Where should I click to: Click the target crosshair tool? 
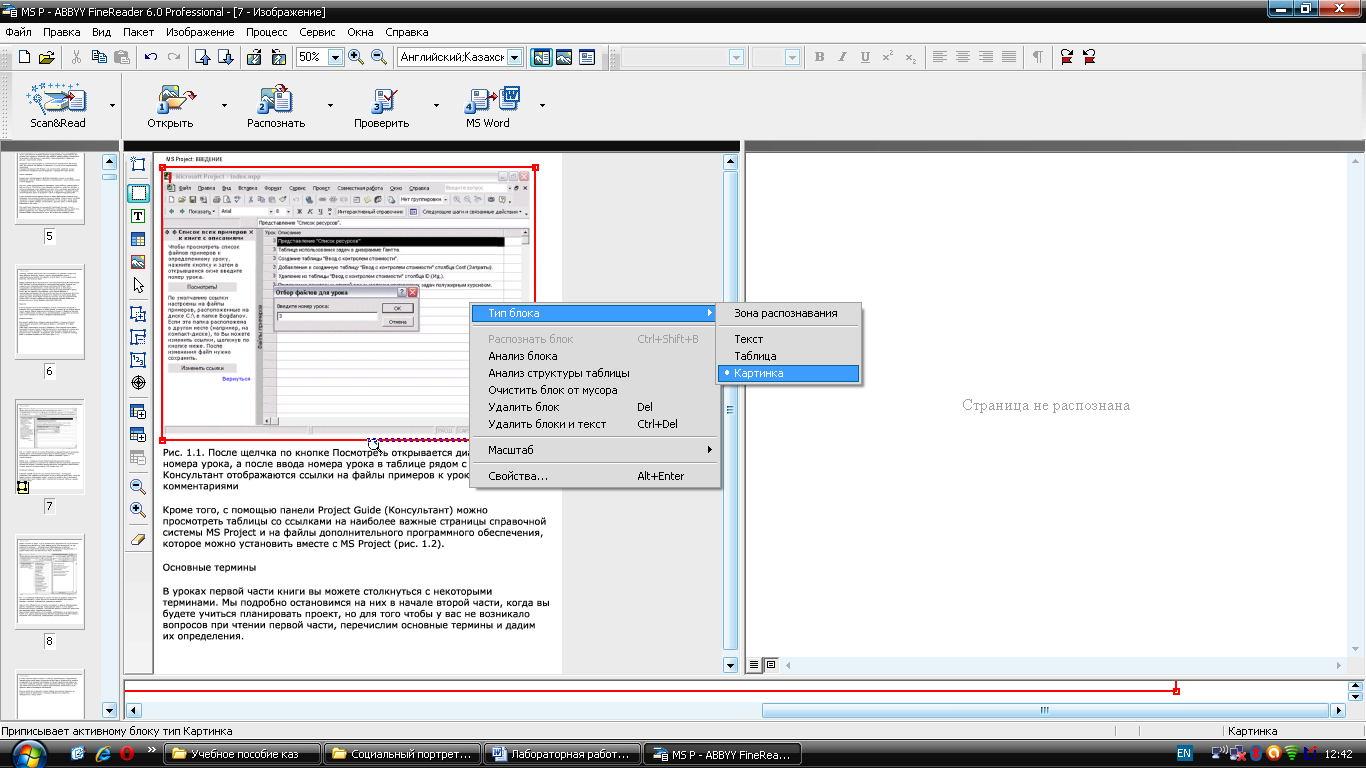pyautogui.click(x=138, y=384)
